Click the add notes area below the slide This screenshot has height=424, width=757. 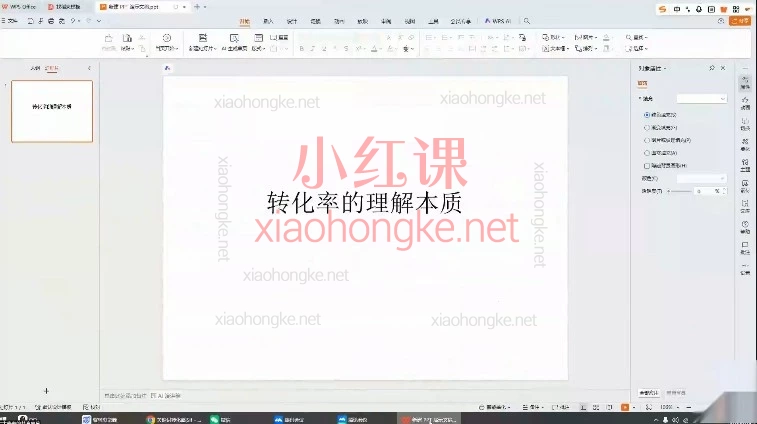point(125,396)
